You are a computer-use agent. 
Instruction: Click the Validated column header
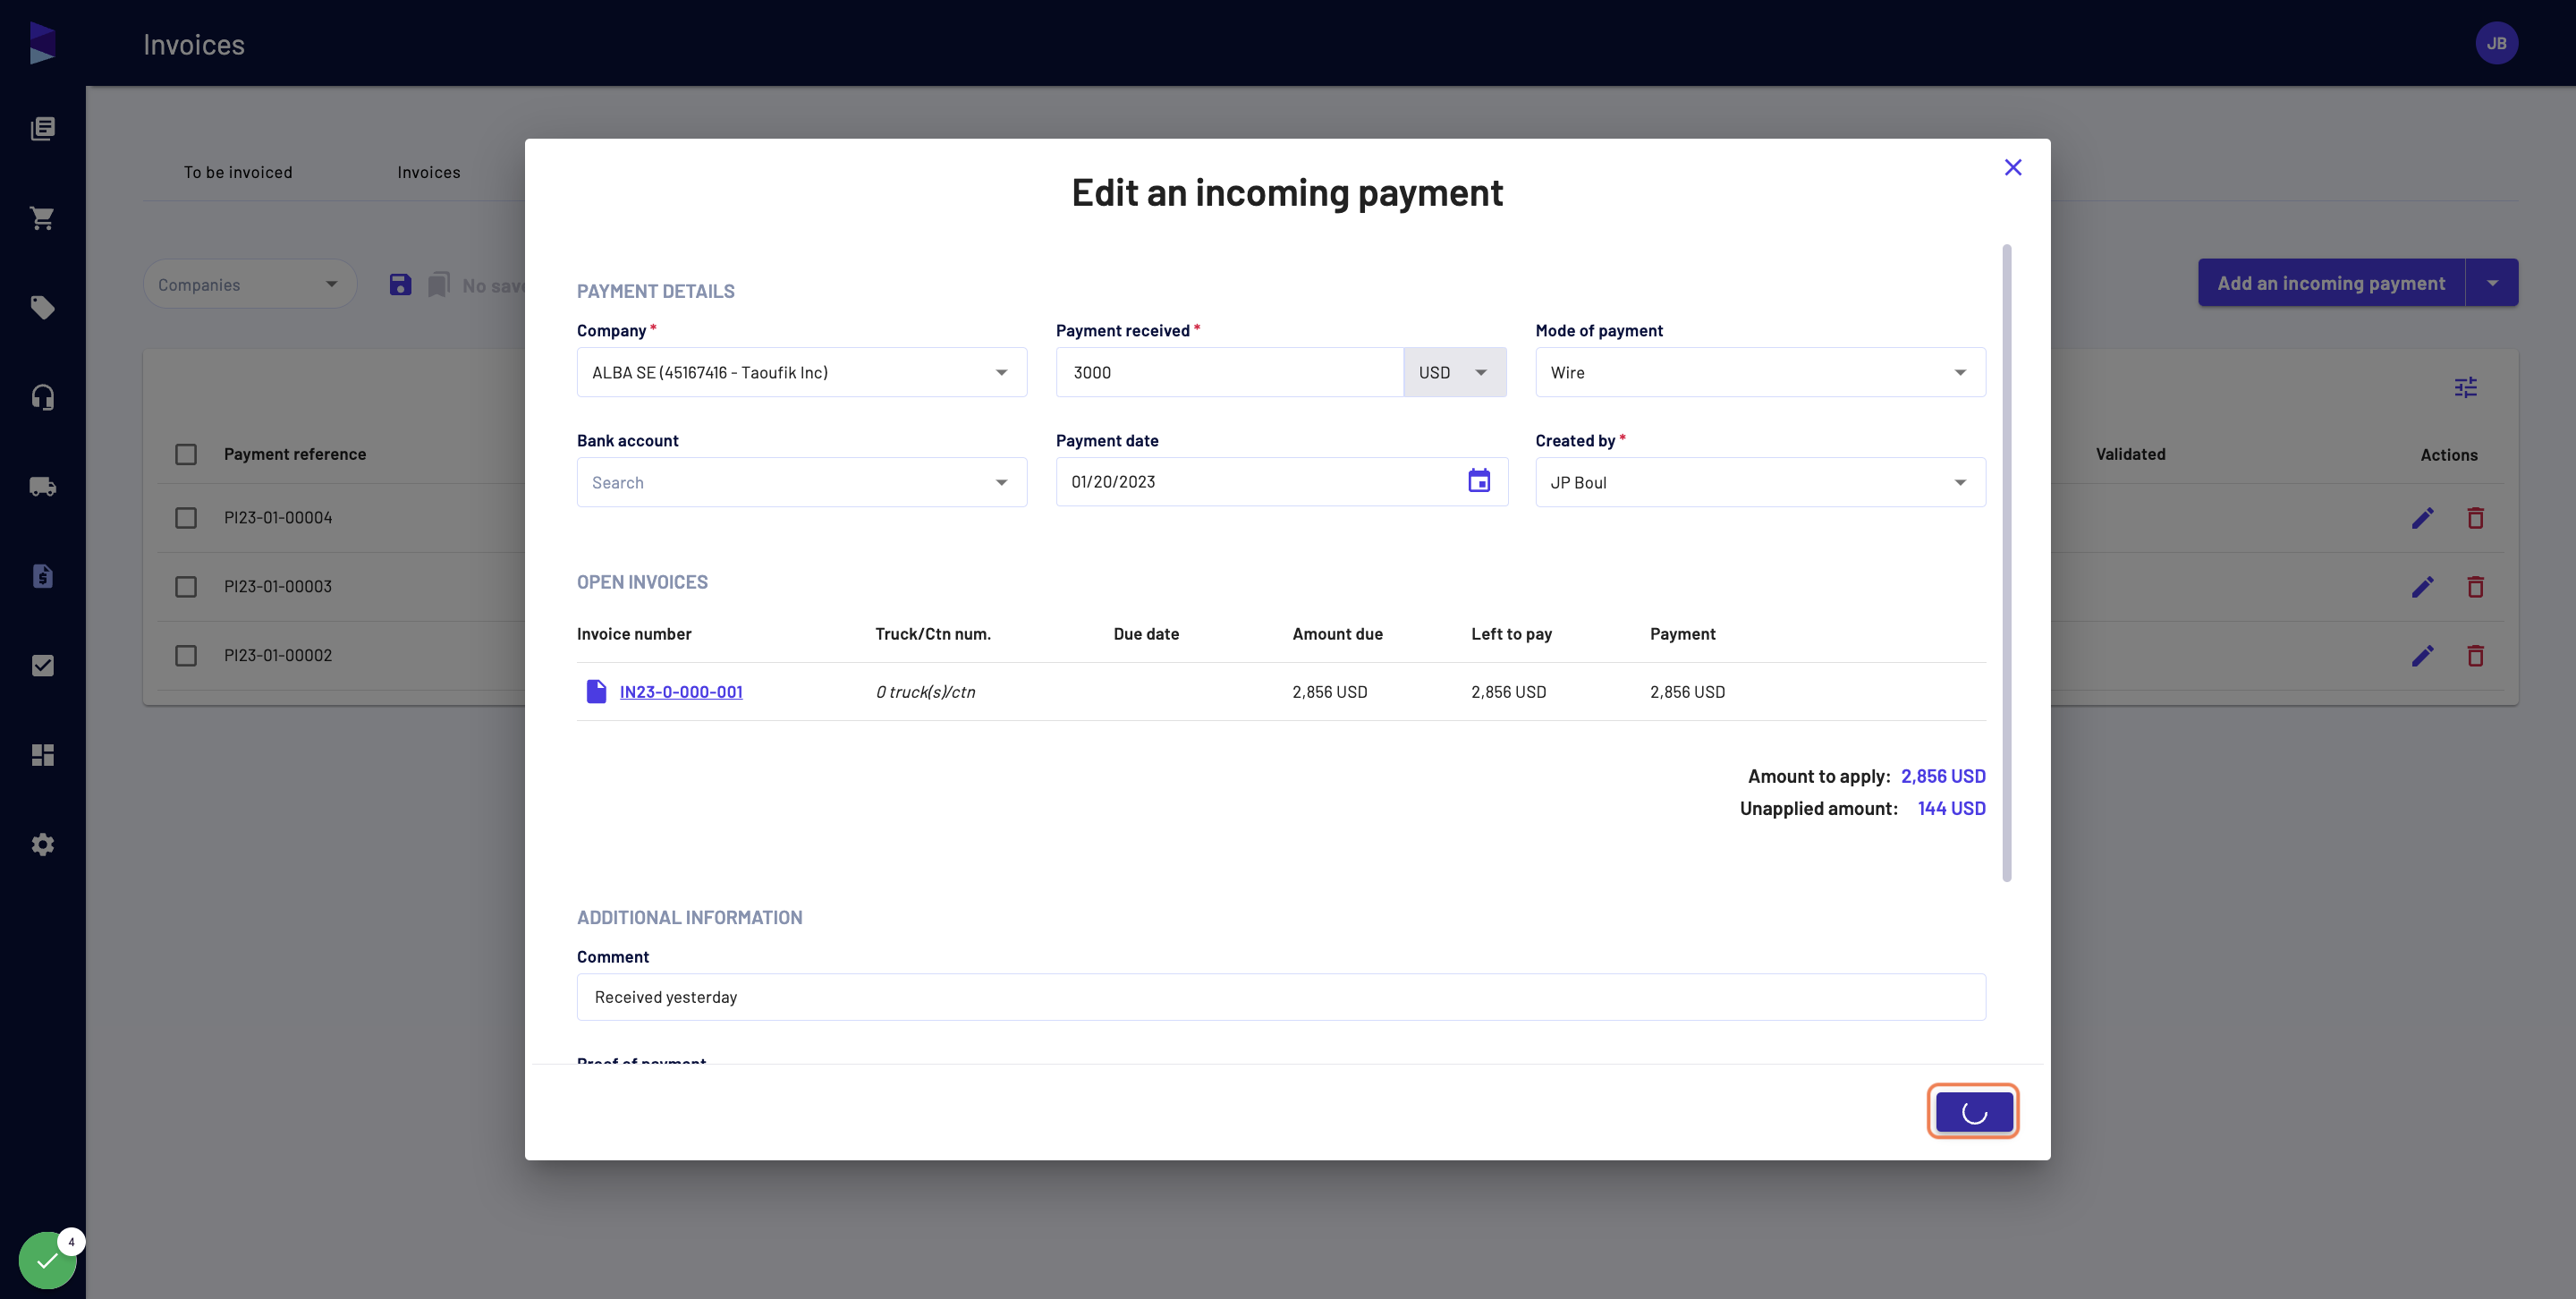click(2130, 454)
